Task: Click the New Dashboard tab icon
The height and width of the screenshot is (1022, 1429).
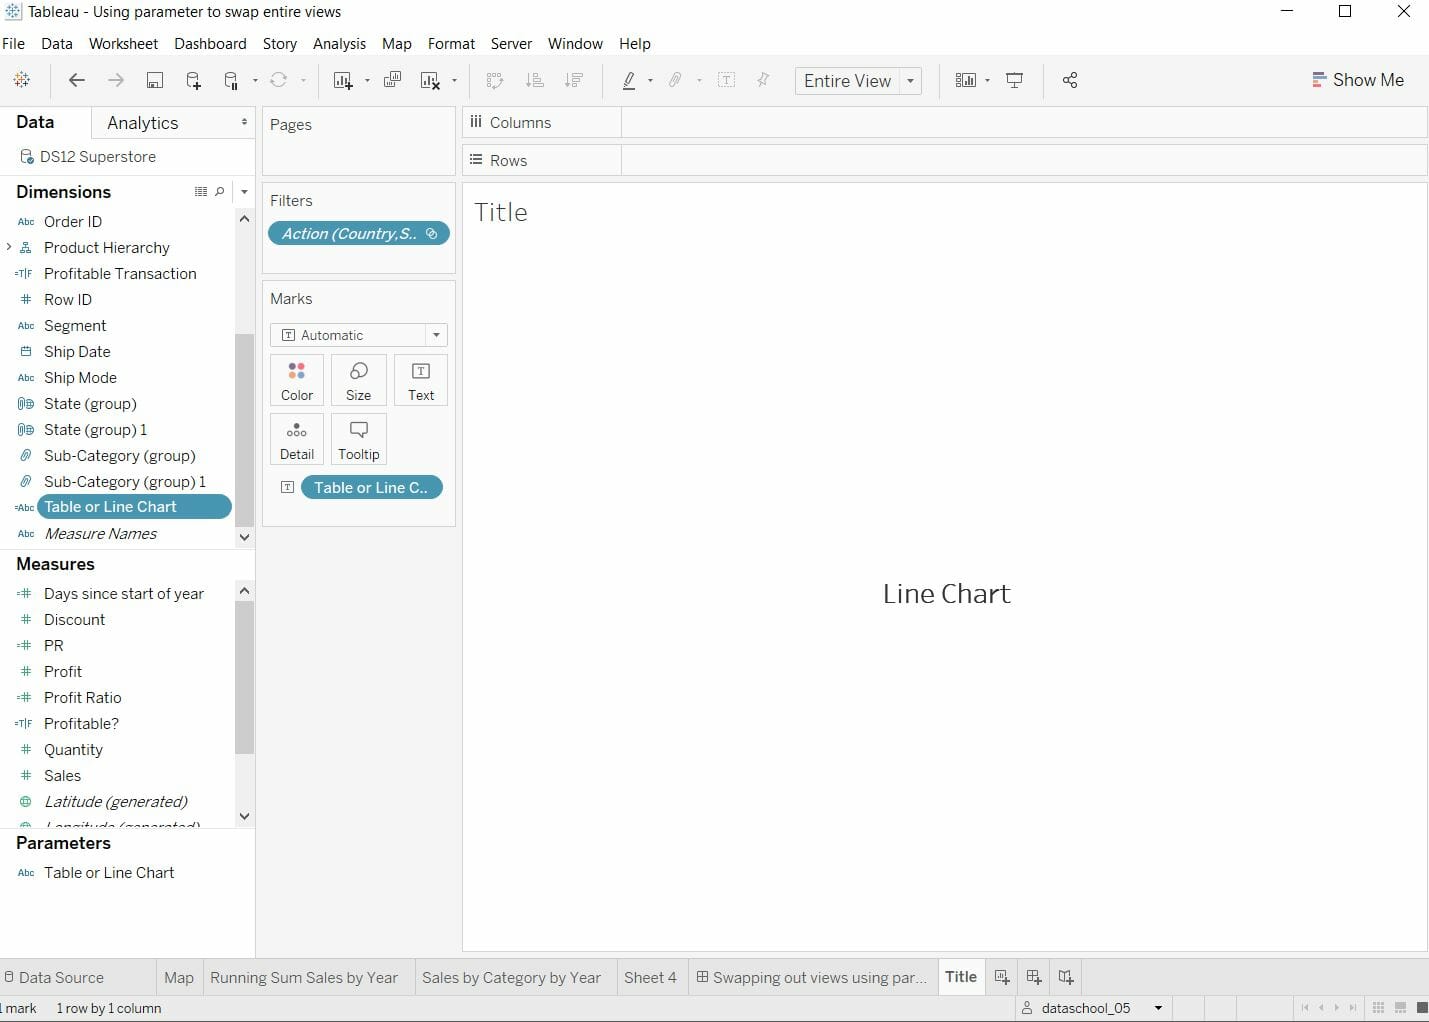Action: tap(1034, 977)
